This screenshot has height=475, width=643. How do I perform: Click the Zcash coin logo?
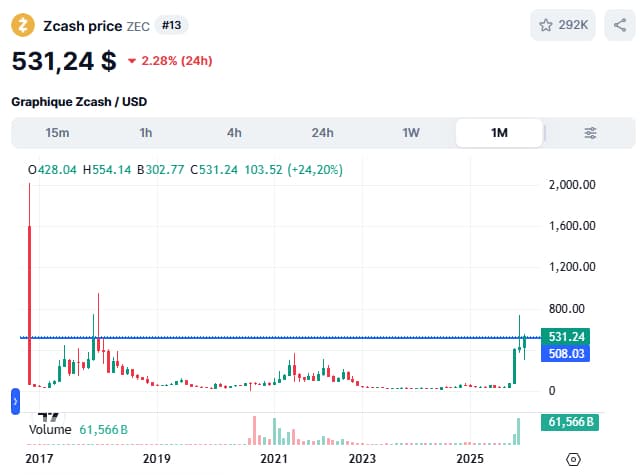coord(23,25)
